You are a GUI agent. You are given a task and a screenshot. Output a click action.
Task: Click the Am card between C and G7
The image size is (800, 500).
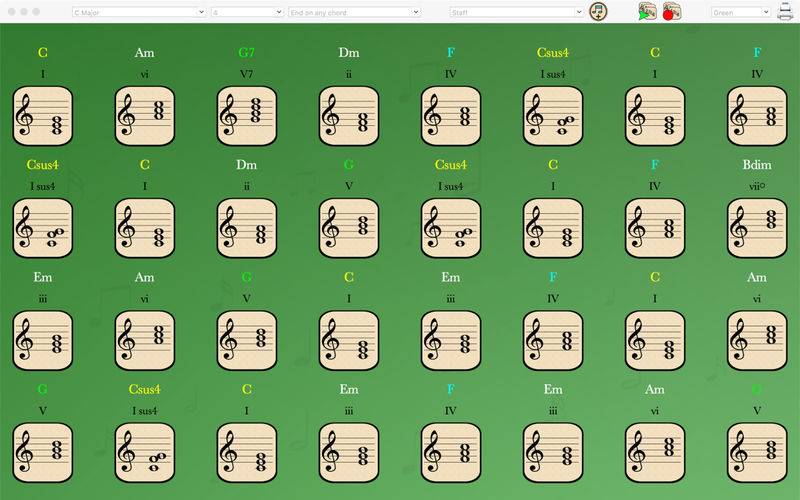[x=145, y=116]
